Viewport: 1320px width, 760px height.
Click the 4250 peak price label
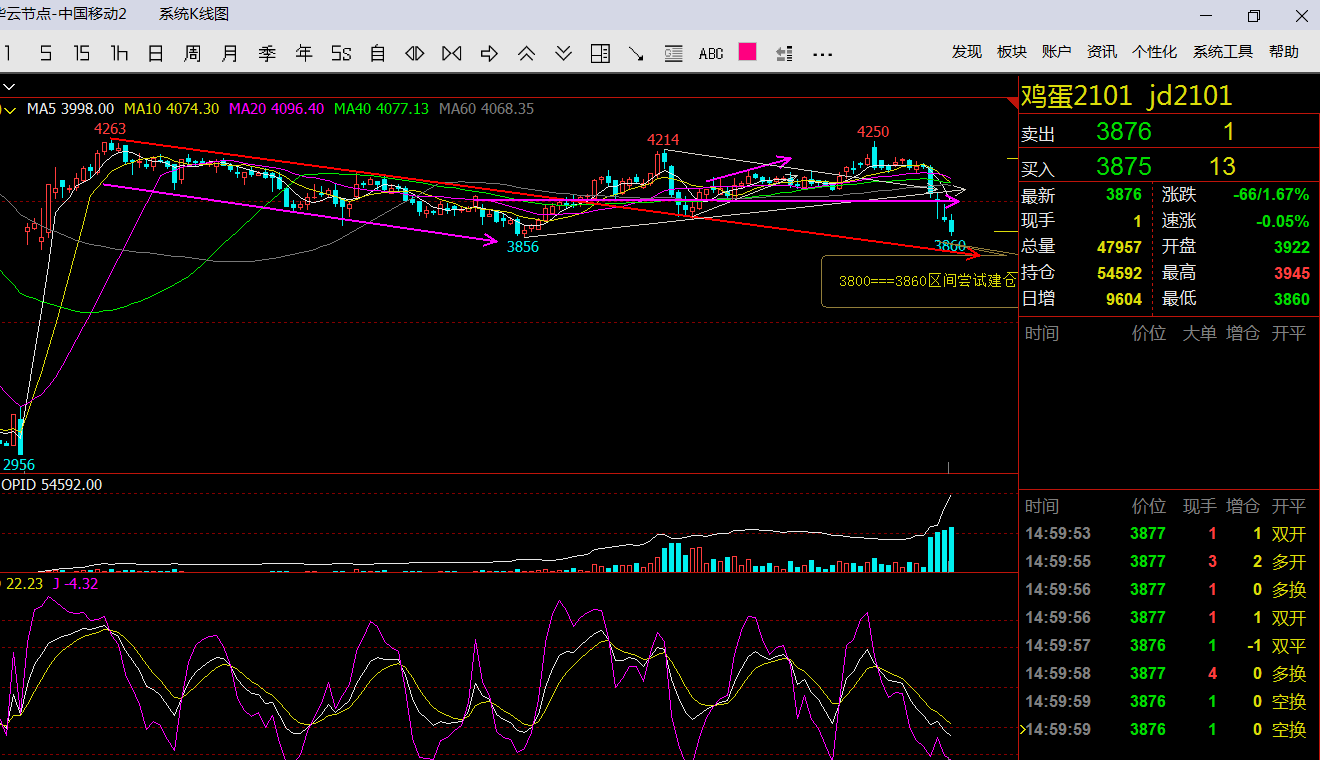873,132
